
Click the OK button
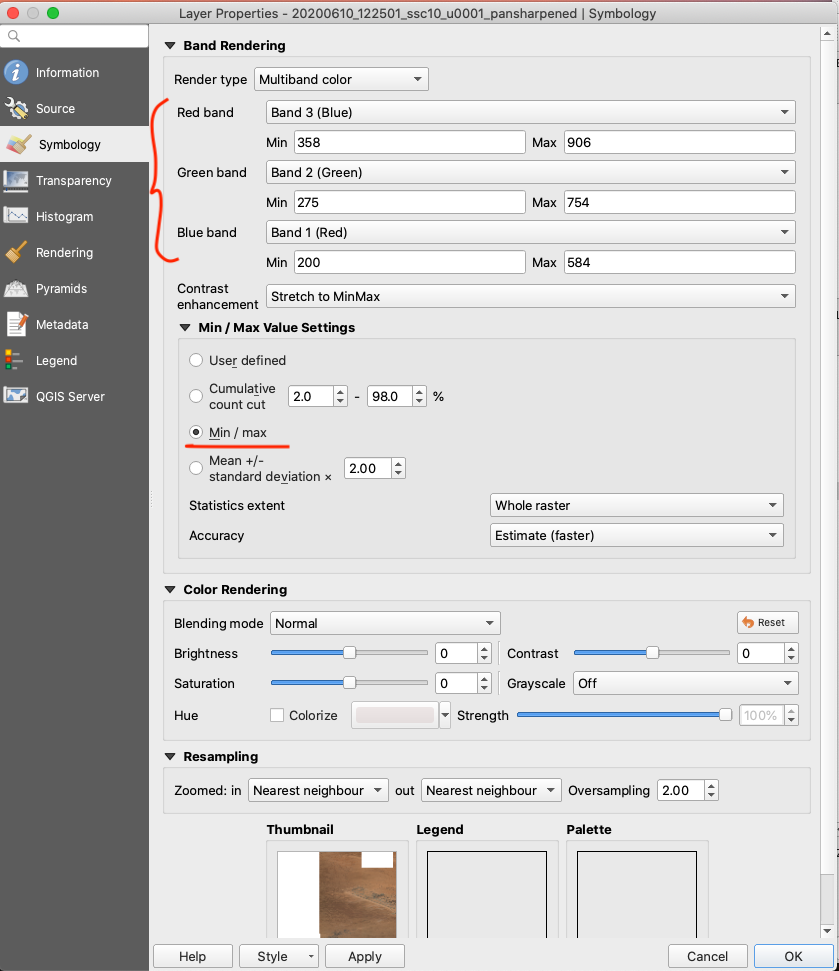coord(793,956)
